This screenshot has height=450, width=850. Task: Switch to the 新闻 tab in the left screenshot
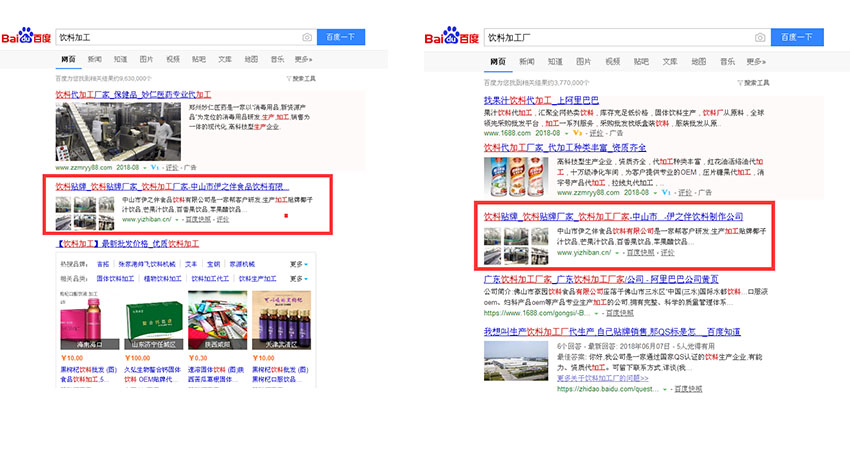pos(94,59)
